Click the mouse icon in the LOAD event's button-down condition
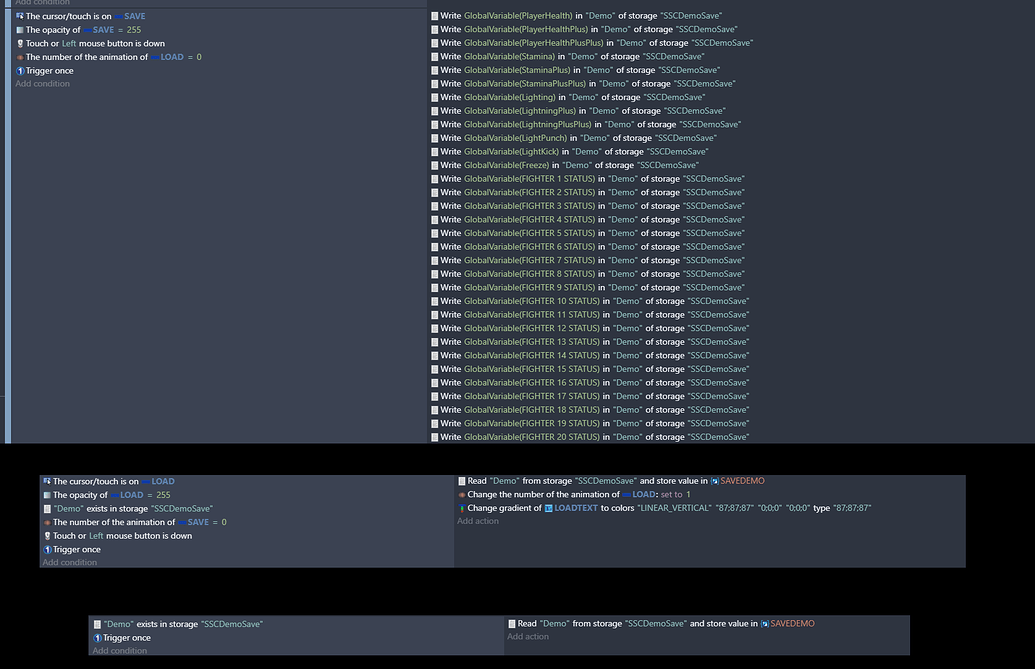 pyautogui.click(x=47, y=536)
